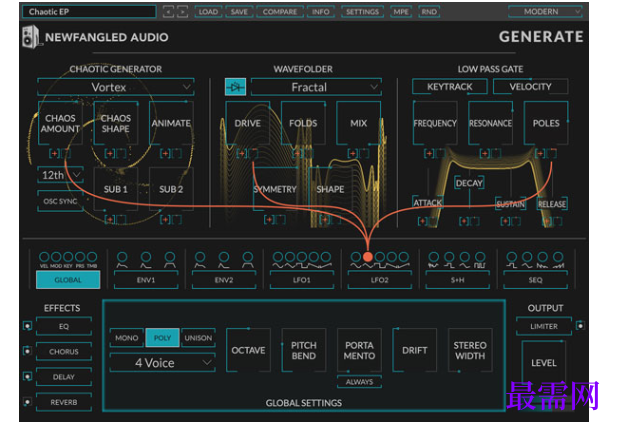Switch to the ENV2 tab
The width and height of the screenshot is (618, 427).
pos(224,280)
